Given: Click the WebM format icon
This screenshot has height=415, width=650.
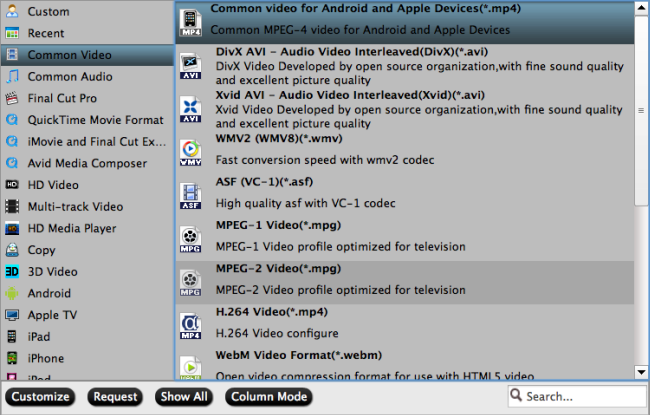Looking at the screenshot, I should (191, 368).
